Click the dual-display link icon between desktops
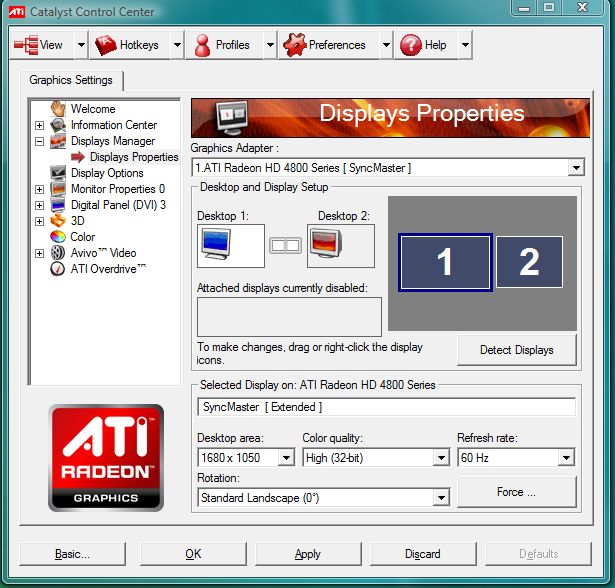615x588 pixels. [286, 246]
